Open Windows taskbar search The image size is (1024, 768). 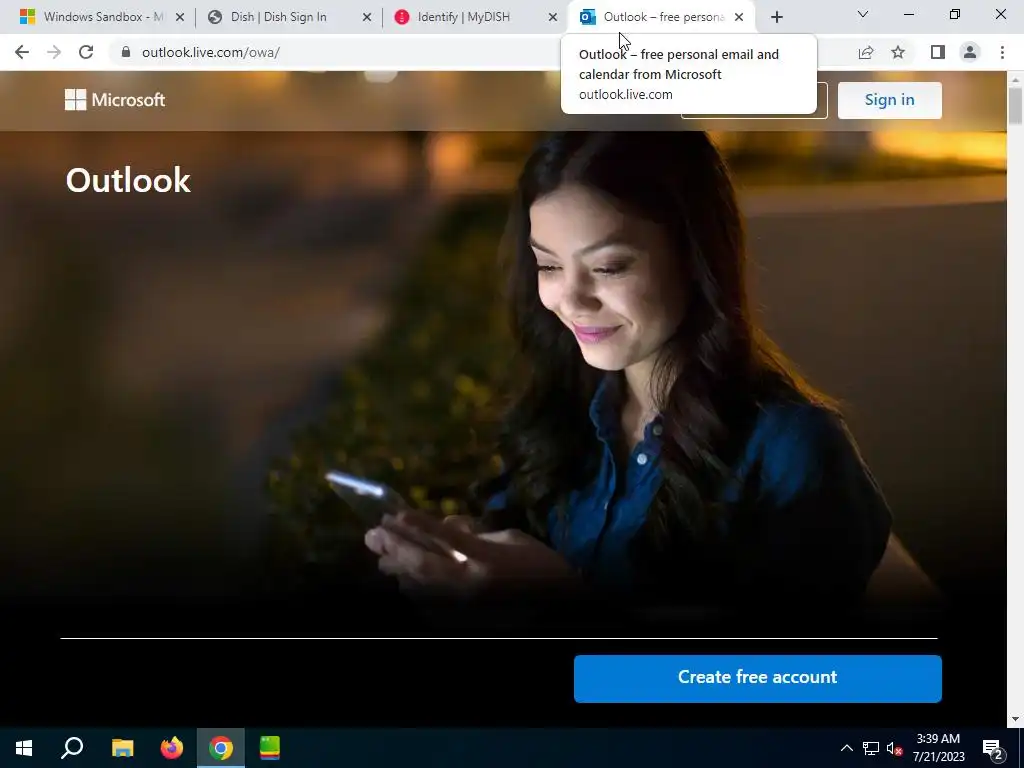[72, 748]
